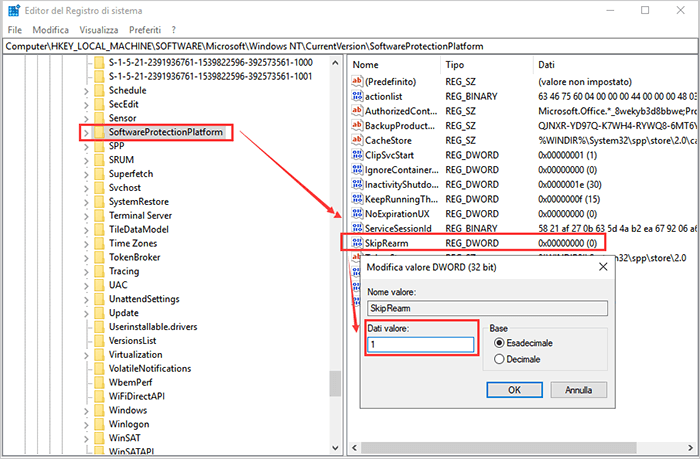
Task: Click the tree pane vertical scrollbar
Action: 336,250
